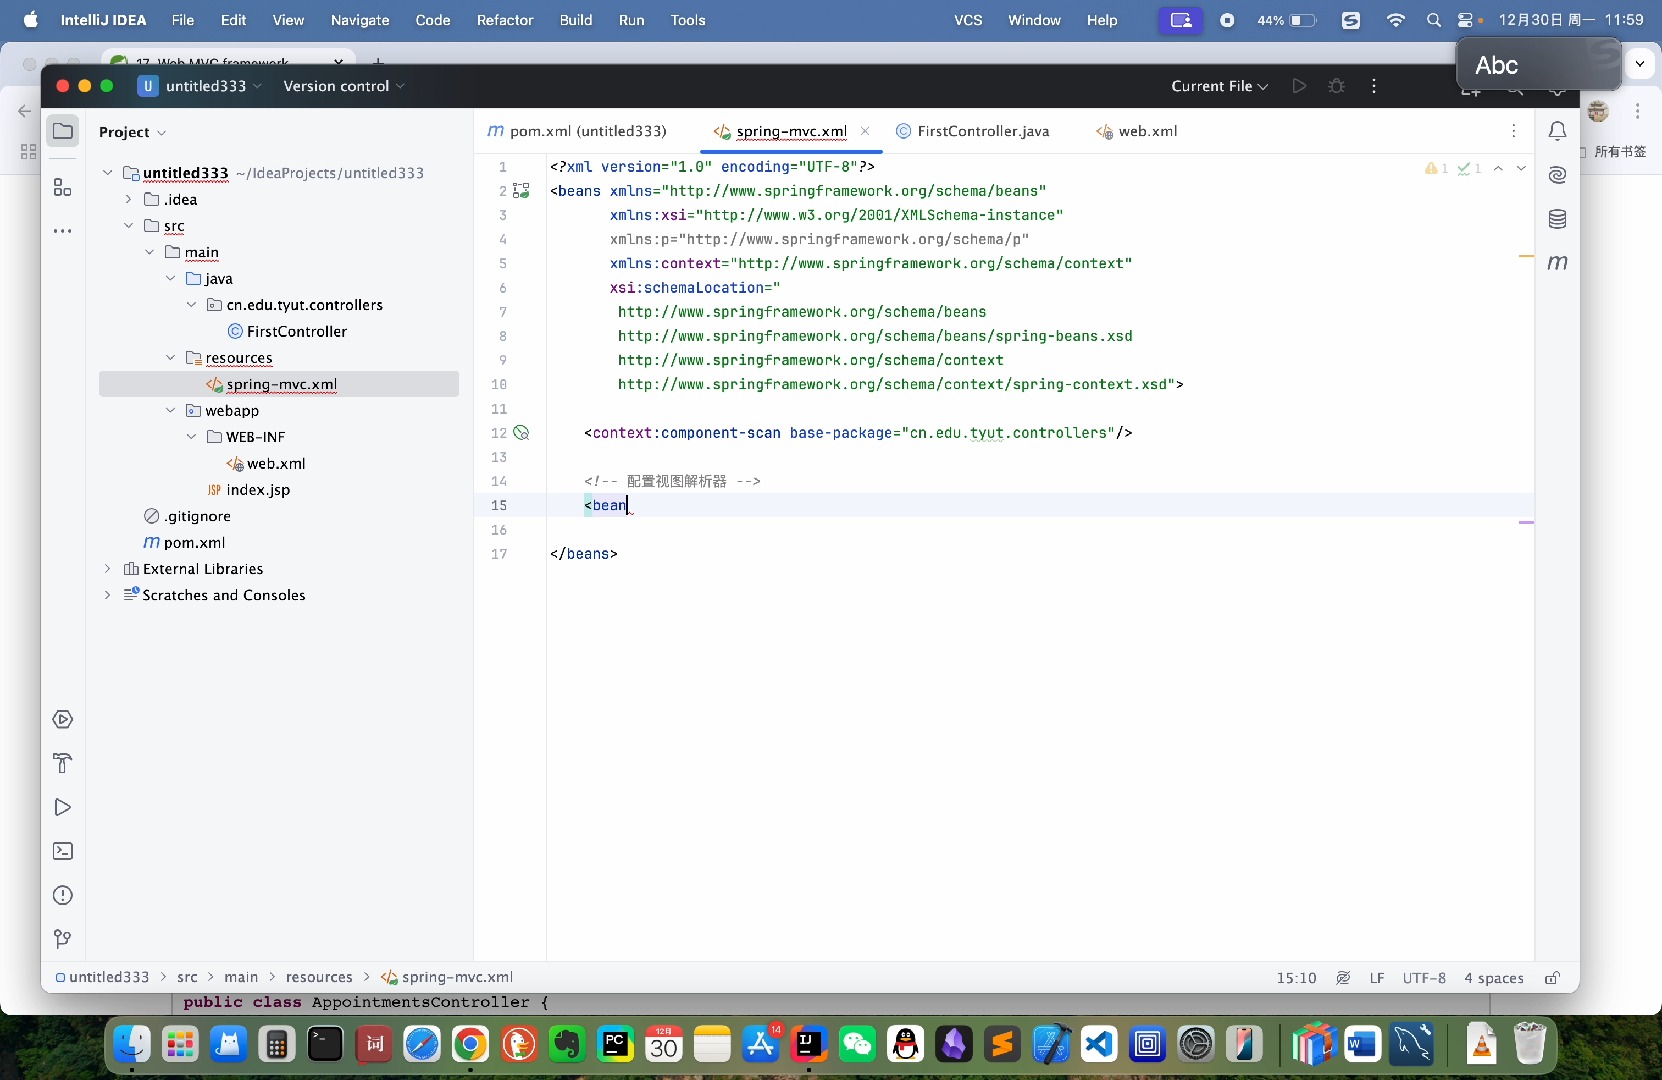Switch to FirstController.java tab
Viewport: 1662px width, 1080px height.
(x=972, y=131)
